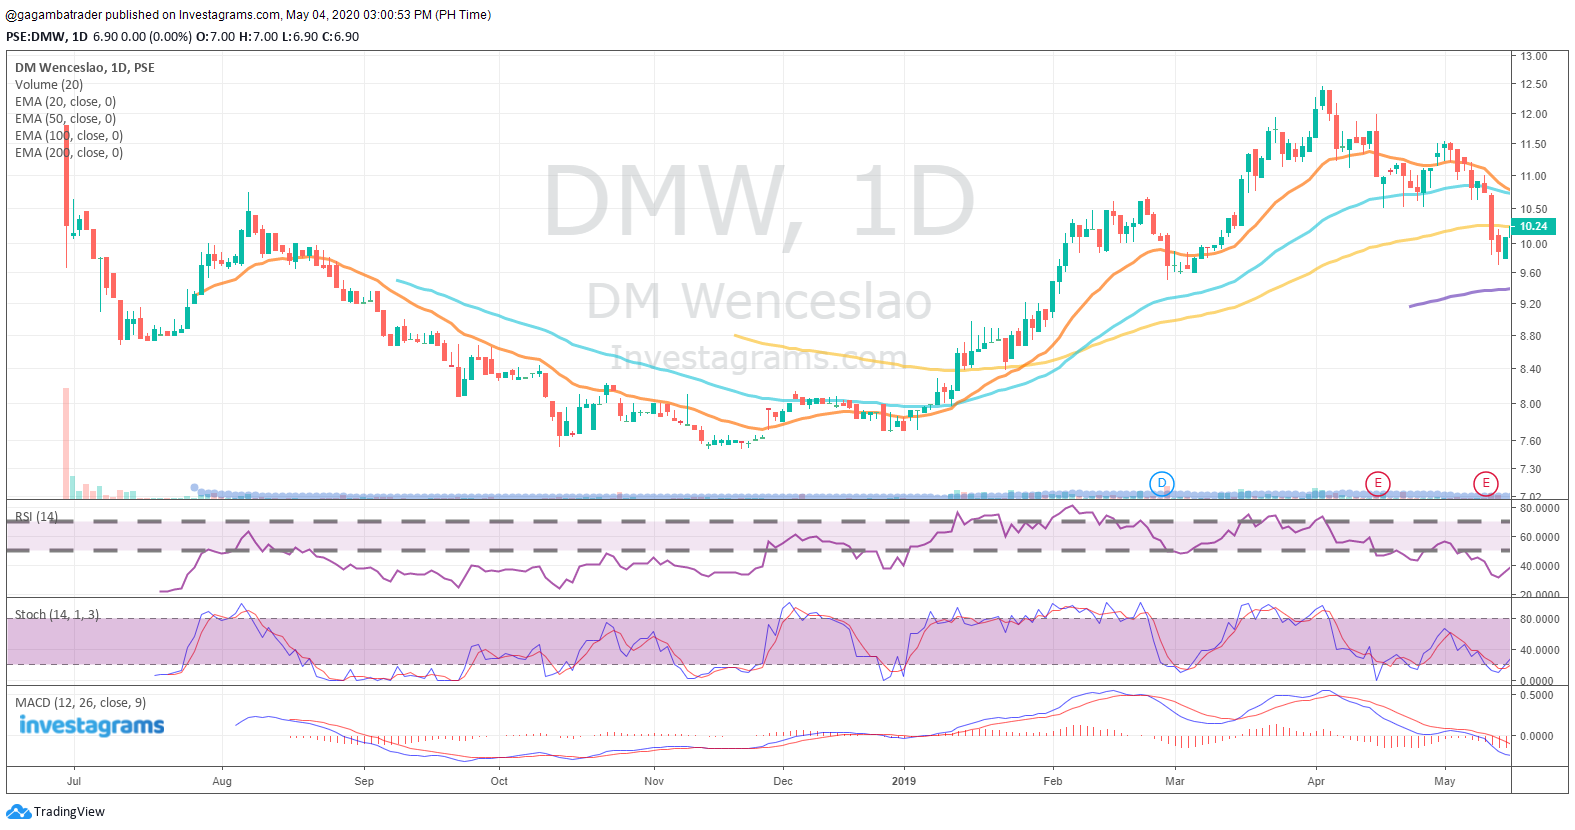Click the 'Jul' time axis label

click(x=74, y=781)
